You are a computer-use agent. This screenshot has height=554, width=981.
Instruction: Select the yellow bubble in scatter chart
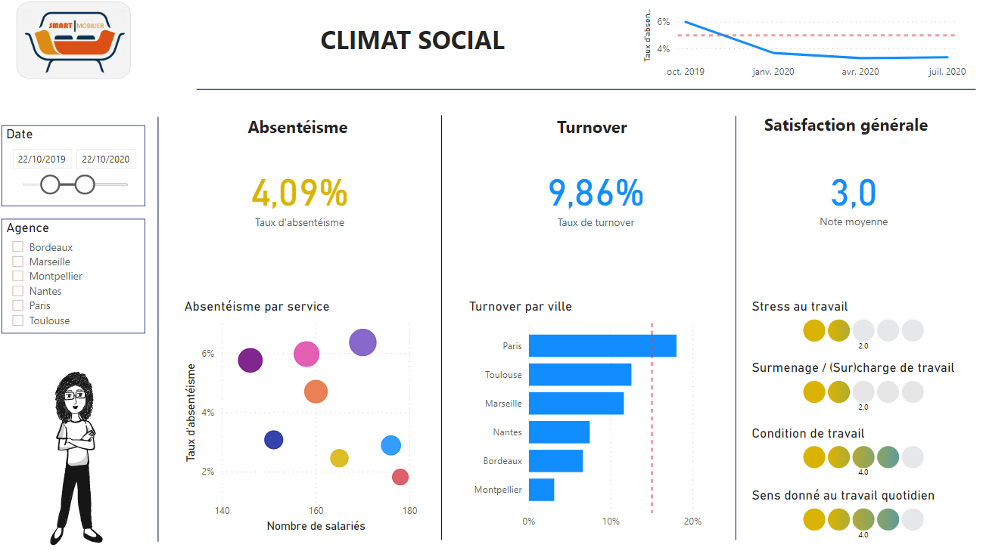339,458
